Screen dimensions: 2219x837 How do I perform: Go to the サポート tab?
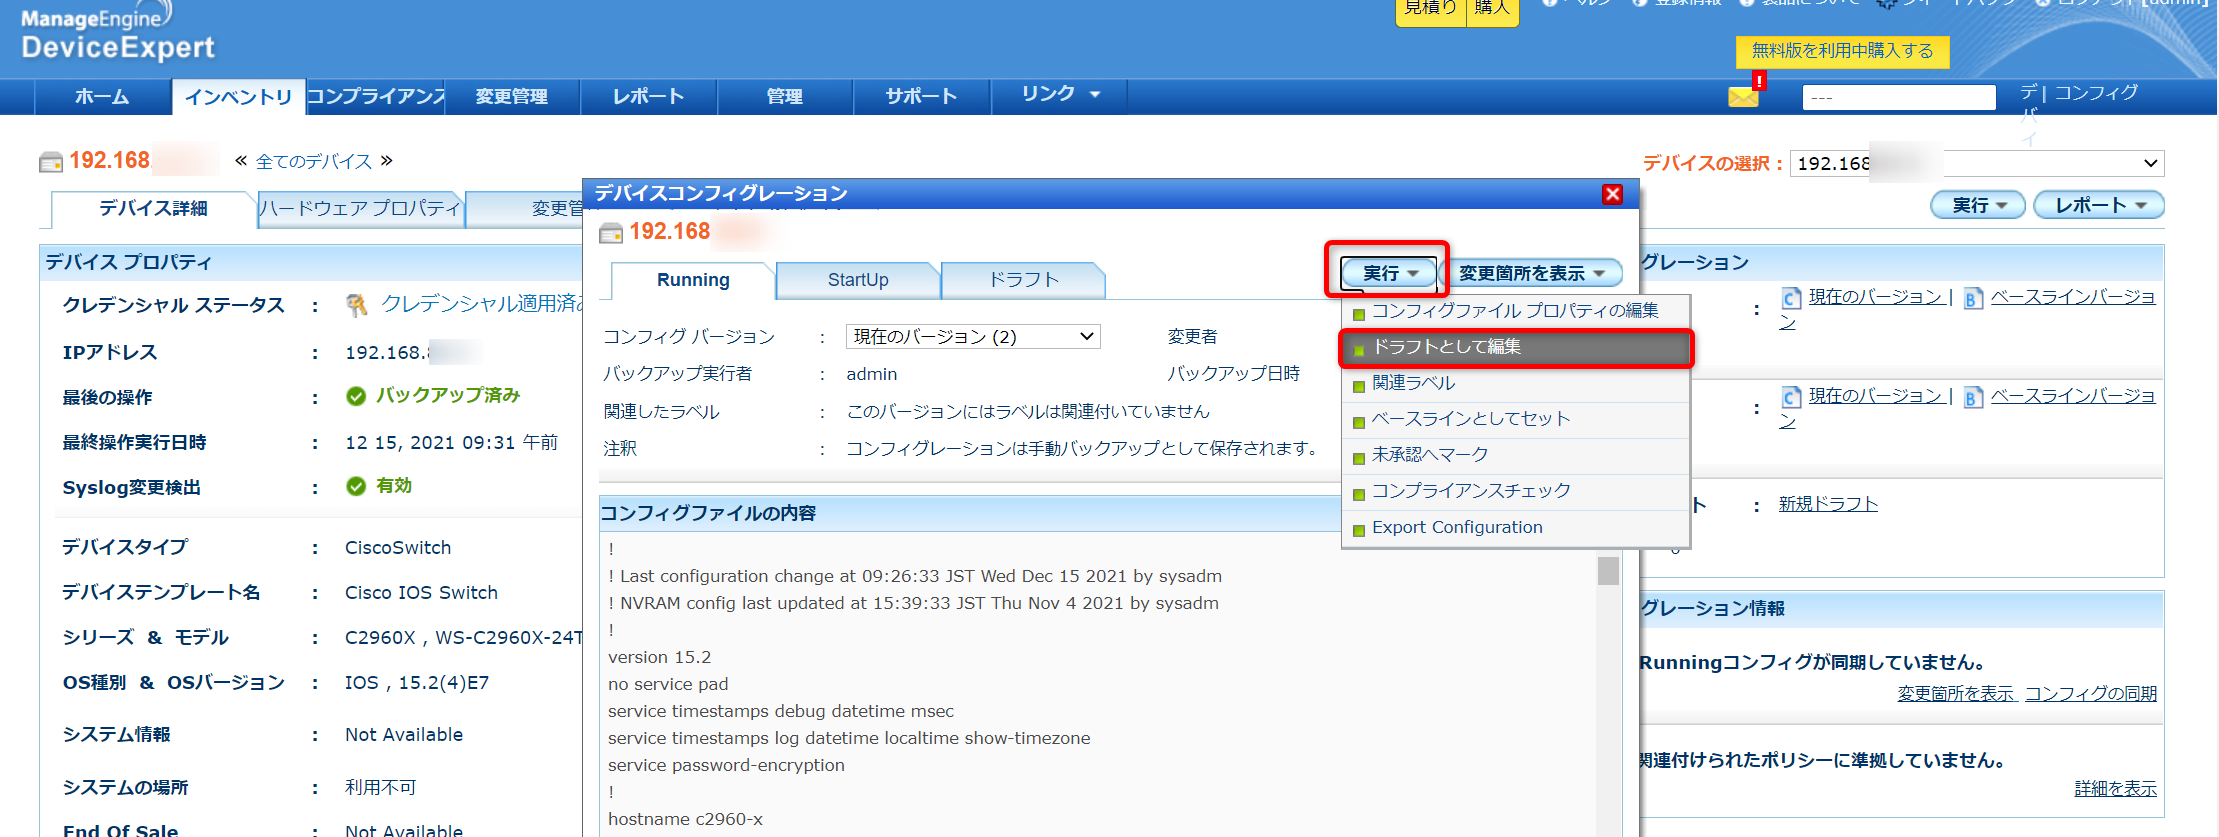[x=921, y=97]
